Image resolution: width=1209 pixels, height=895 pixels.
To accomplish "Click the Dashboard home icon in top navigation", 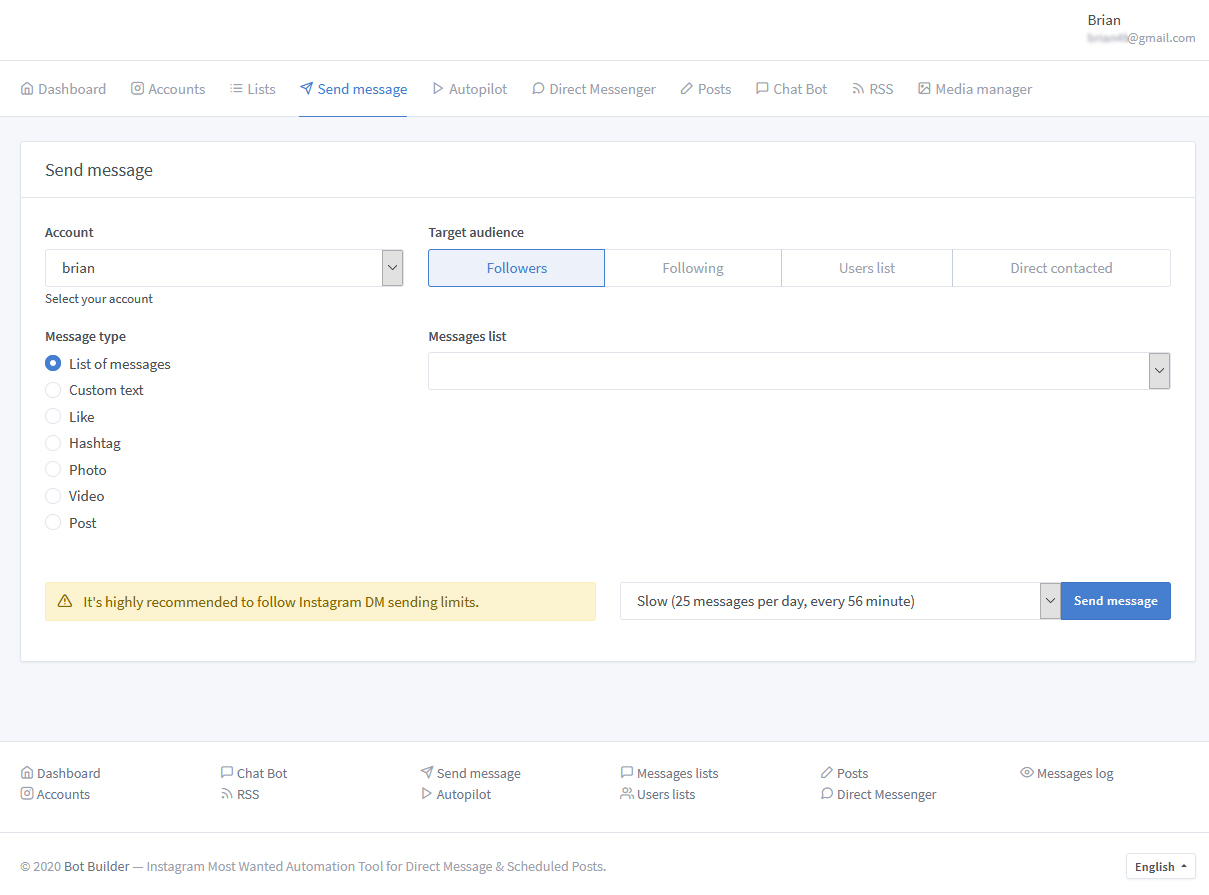I will [x=27, y=89].
